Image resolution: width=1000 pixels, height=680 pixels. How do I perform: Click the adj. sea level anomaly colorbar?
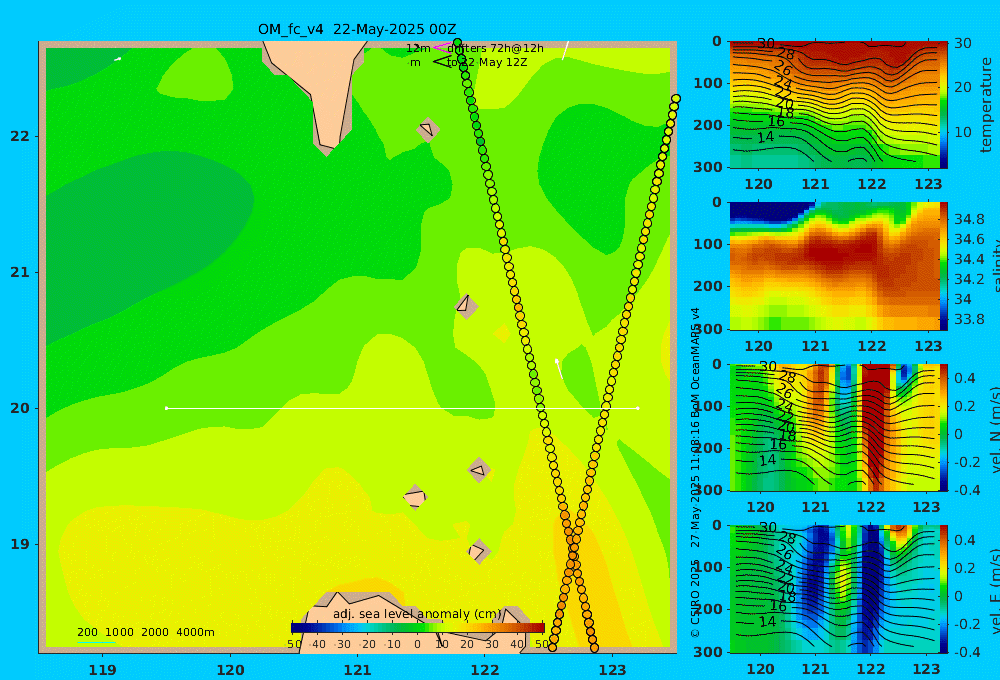pyautogui.click(x=418, y=628)
